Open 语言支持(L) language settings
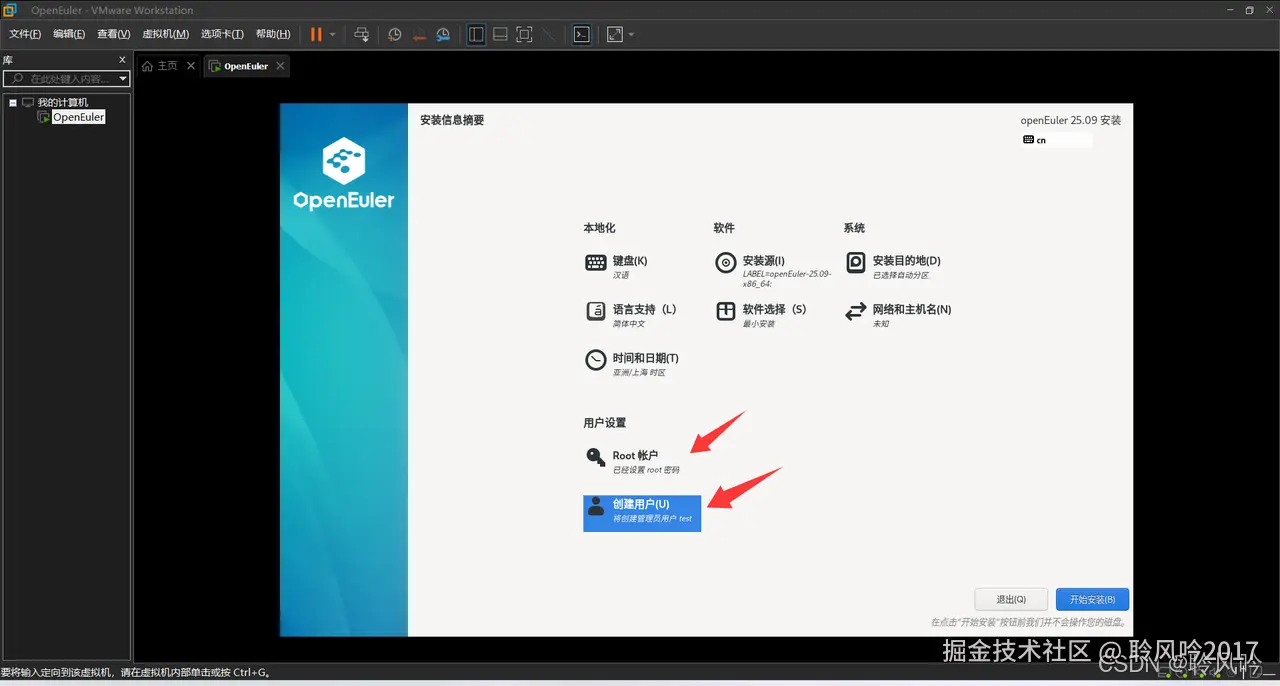This screenshot has width=1280, height=686. pos(631,315)
